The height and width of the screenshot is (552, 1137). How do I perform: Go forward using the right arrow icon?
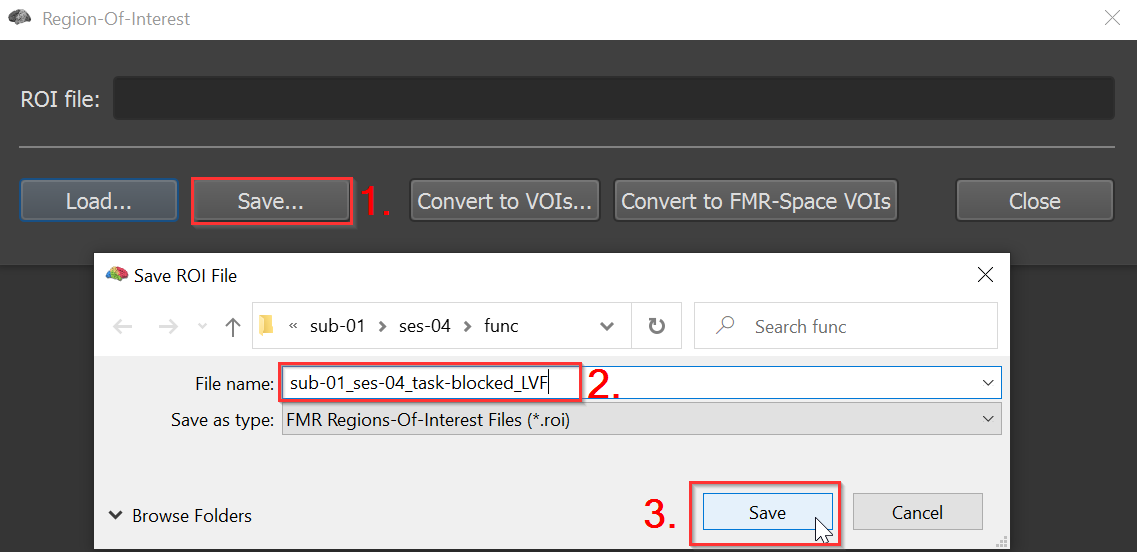[x=168, y=326]
